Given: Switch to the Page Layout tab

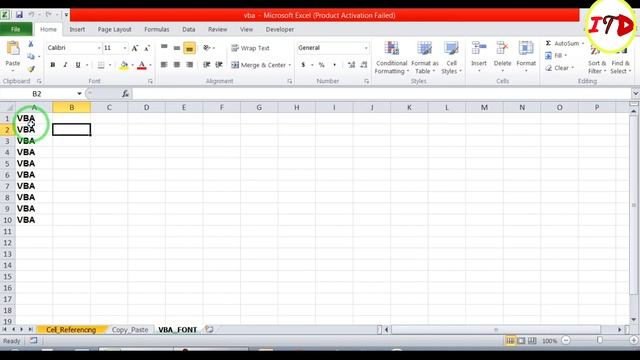Looking at the screenshot, I should point(114,29).
